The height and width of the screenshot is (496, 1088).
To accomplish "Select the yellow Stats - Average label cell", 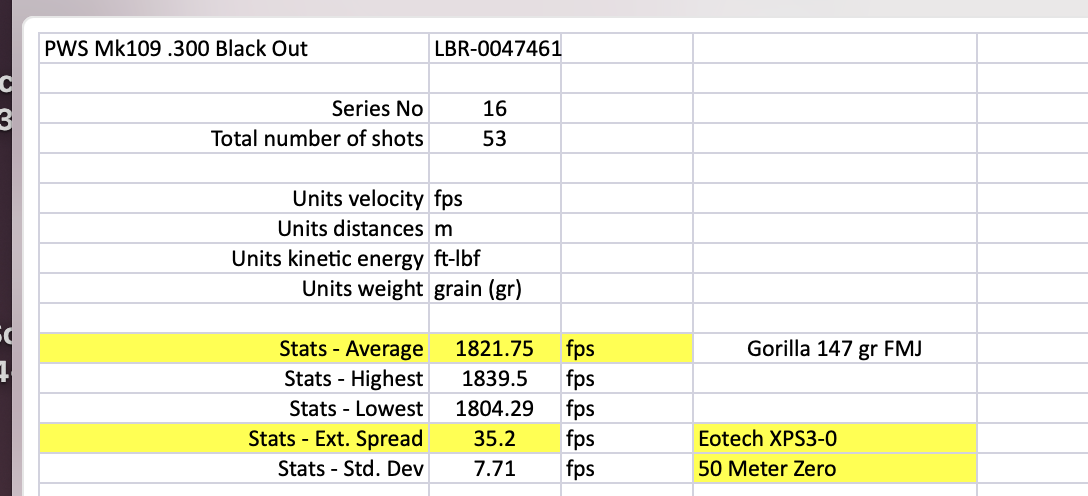I will pos(234,348).
